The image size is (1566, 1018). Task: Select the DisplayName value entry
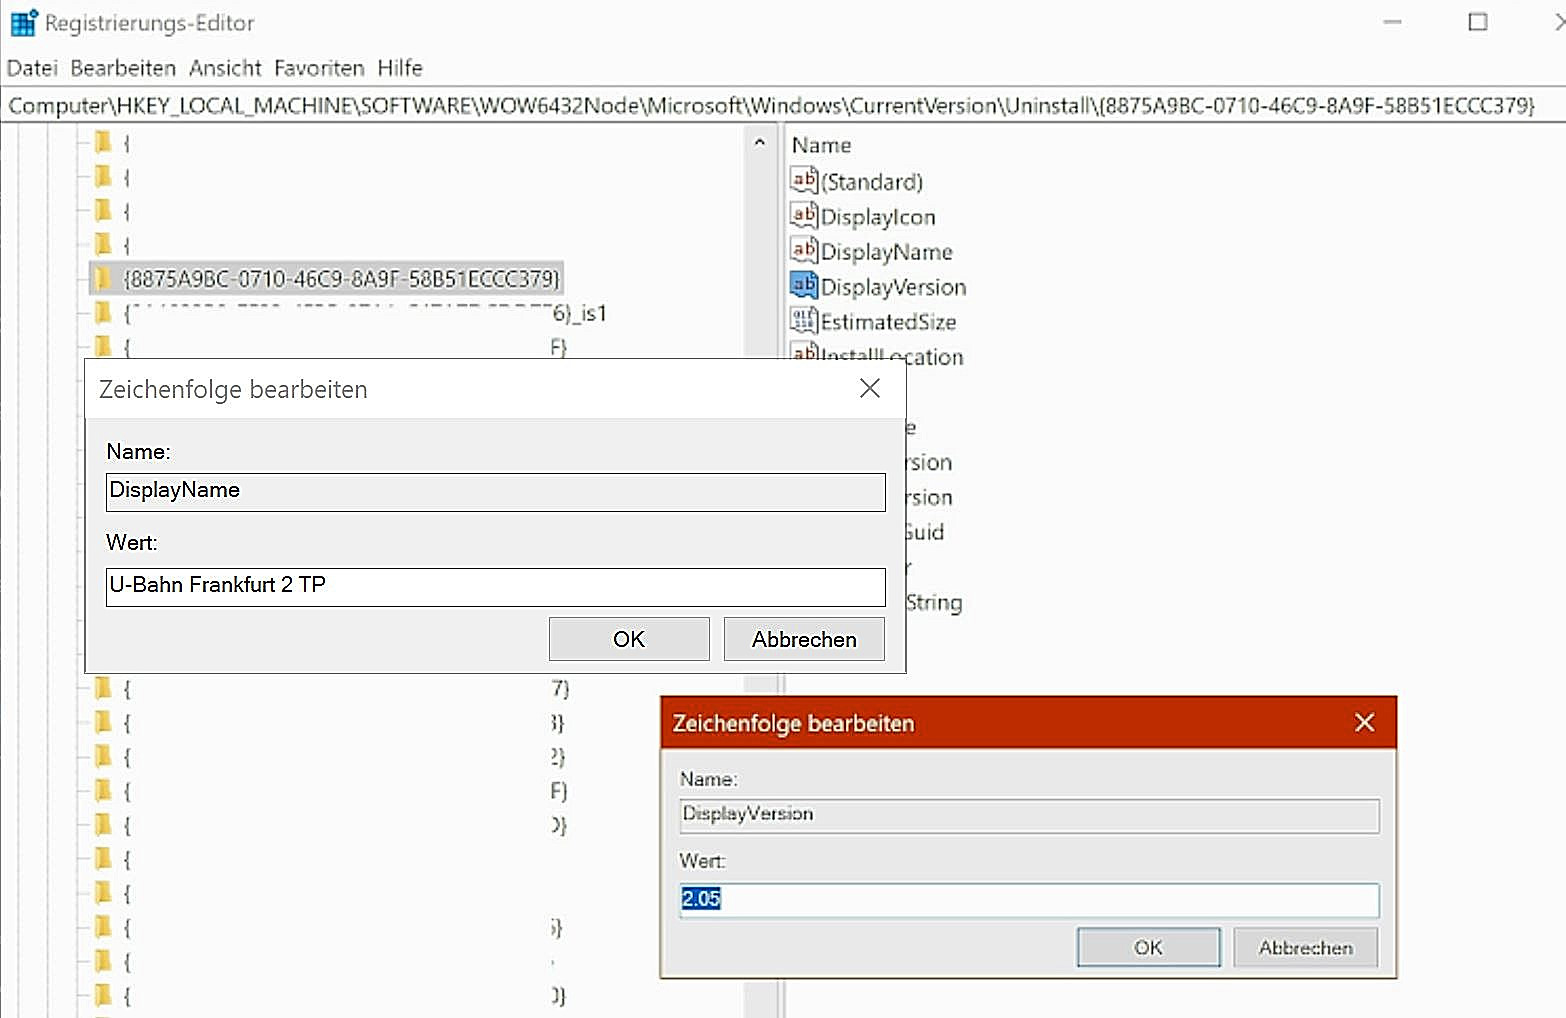pos(886,251)
